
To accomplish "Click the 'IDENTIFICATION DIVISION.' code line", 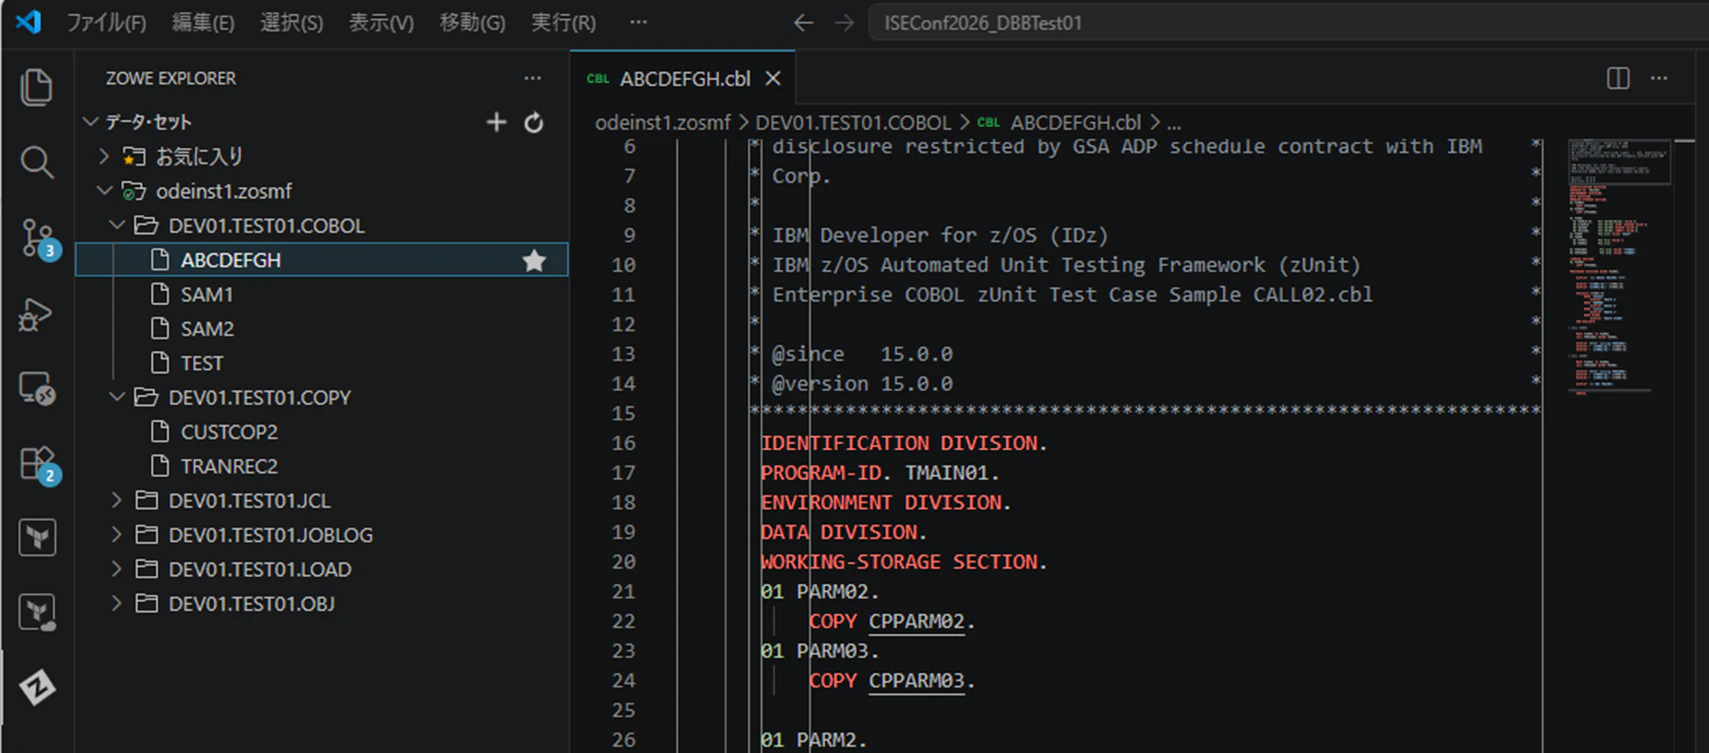I will 904,443.
